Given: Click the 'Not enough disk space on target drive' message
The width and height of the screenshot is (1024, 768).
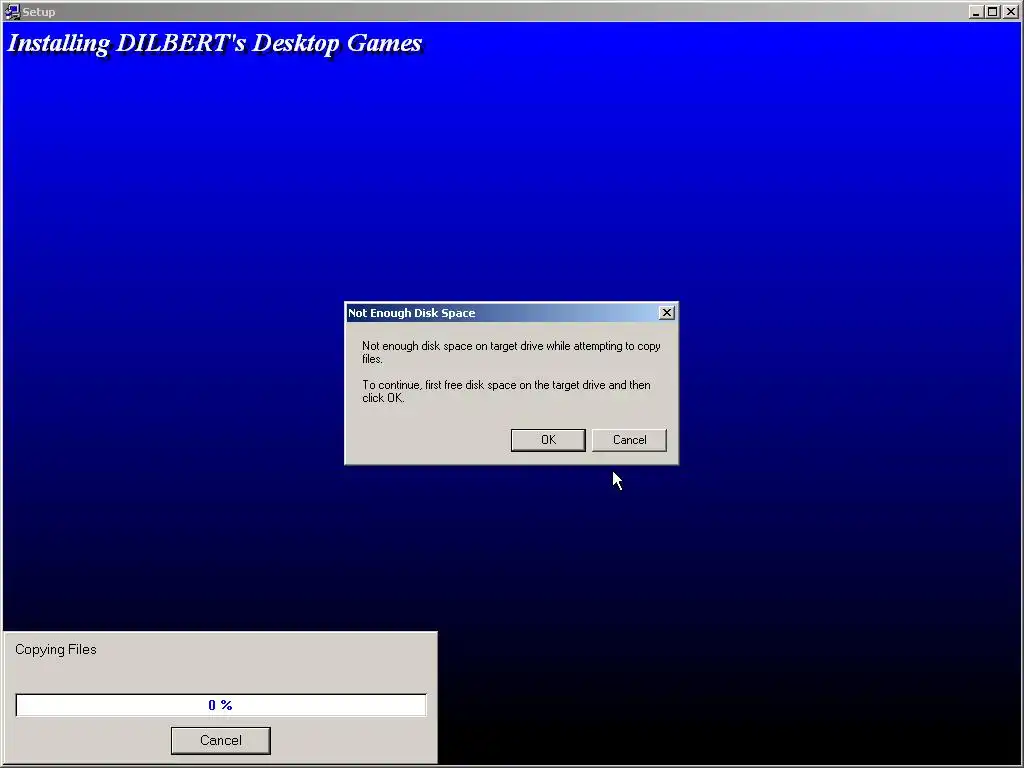Looking at the screenshot, I should (x=511, y=352).
